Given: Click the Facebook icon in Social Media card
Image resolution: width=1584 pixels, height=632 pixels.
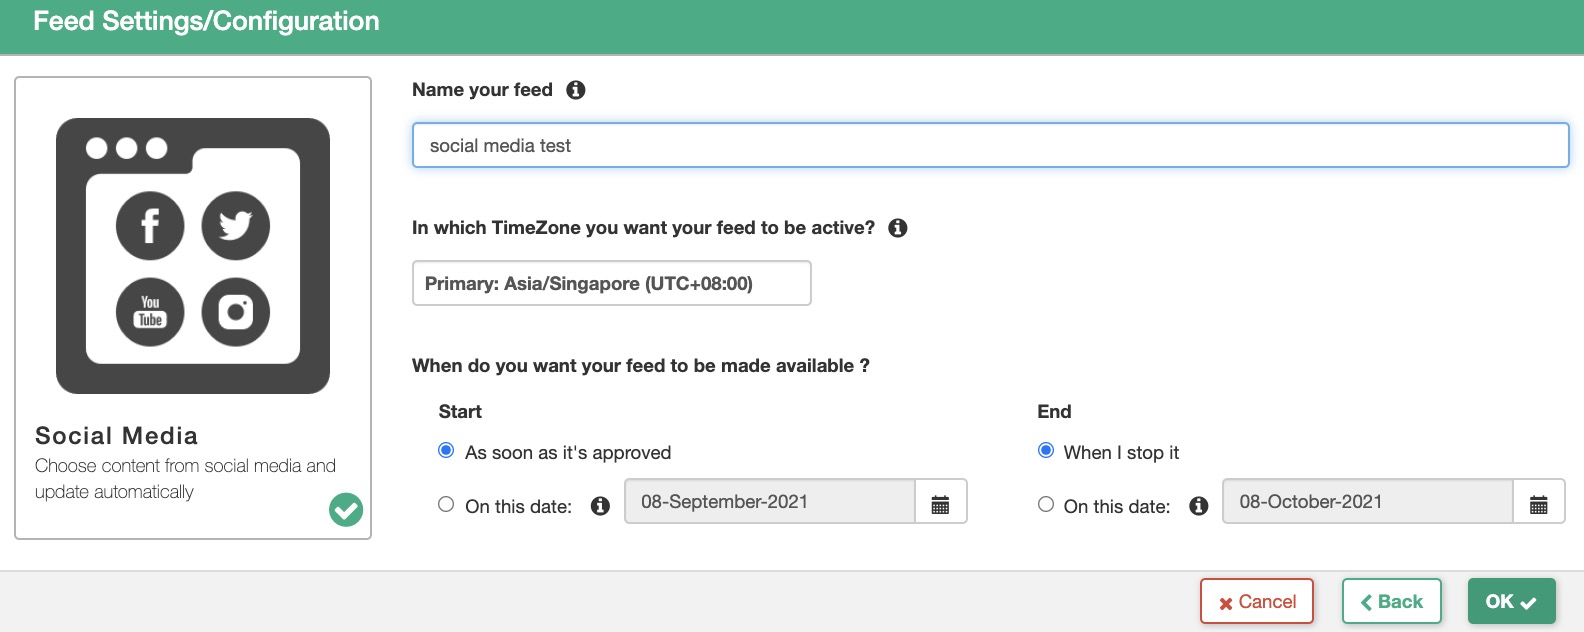Looking at the screenshot, I should click(x=150, y=226).
